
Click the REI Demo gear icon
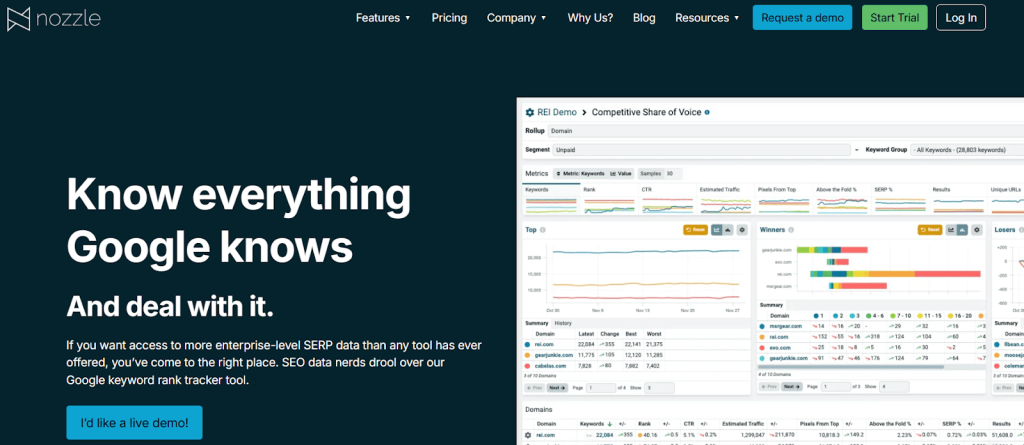click(530, 113)
